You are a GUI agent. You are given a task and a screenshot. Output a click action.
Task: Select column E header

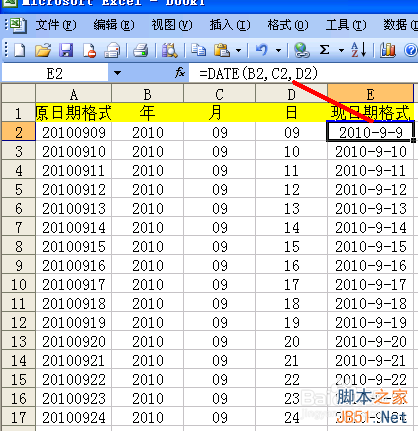(x=370, y=93)
